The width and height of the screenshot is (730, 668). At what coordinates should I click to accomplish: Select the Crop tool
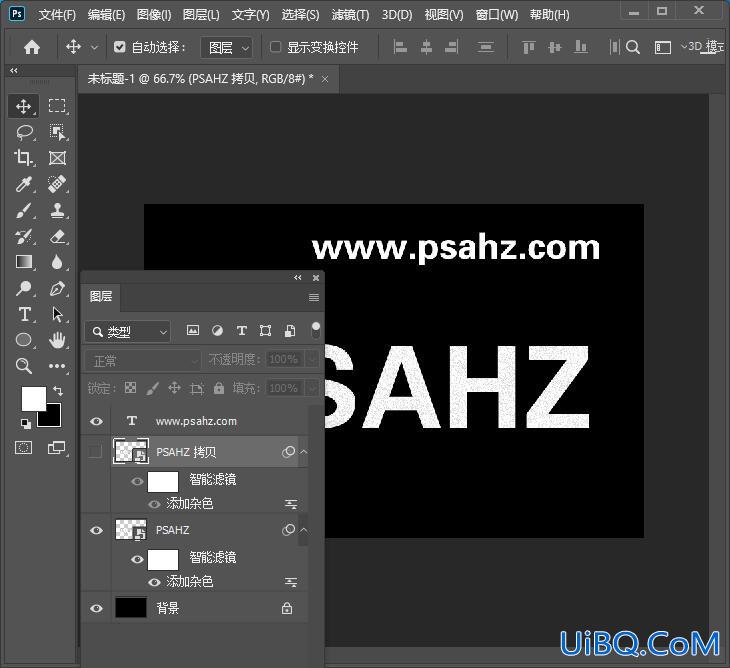[23, 158]
